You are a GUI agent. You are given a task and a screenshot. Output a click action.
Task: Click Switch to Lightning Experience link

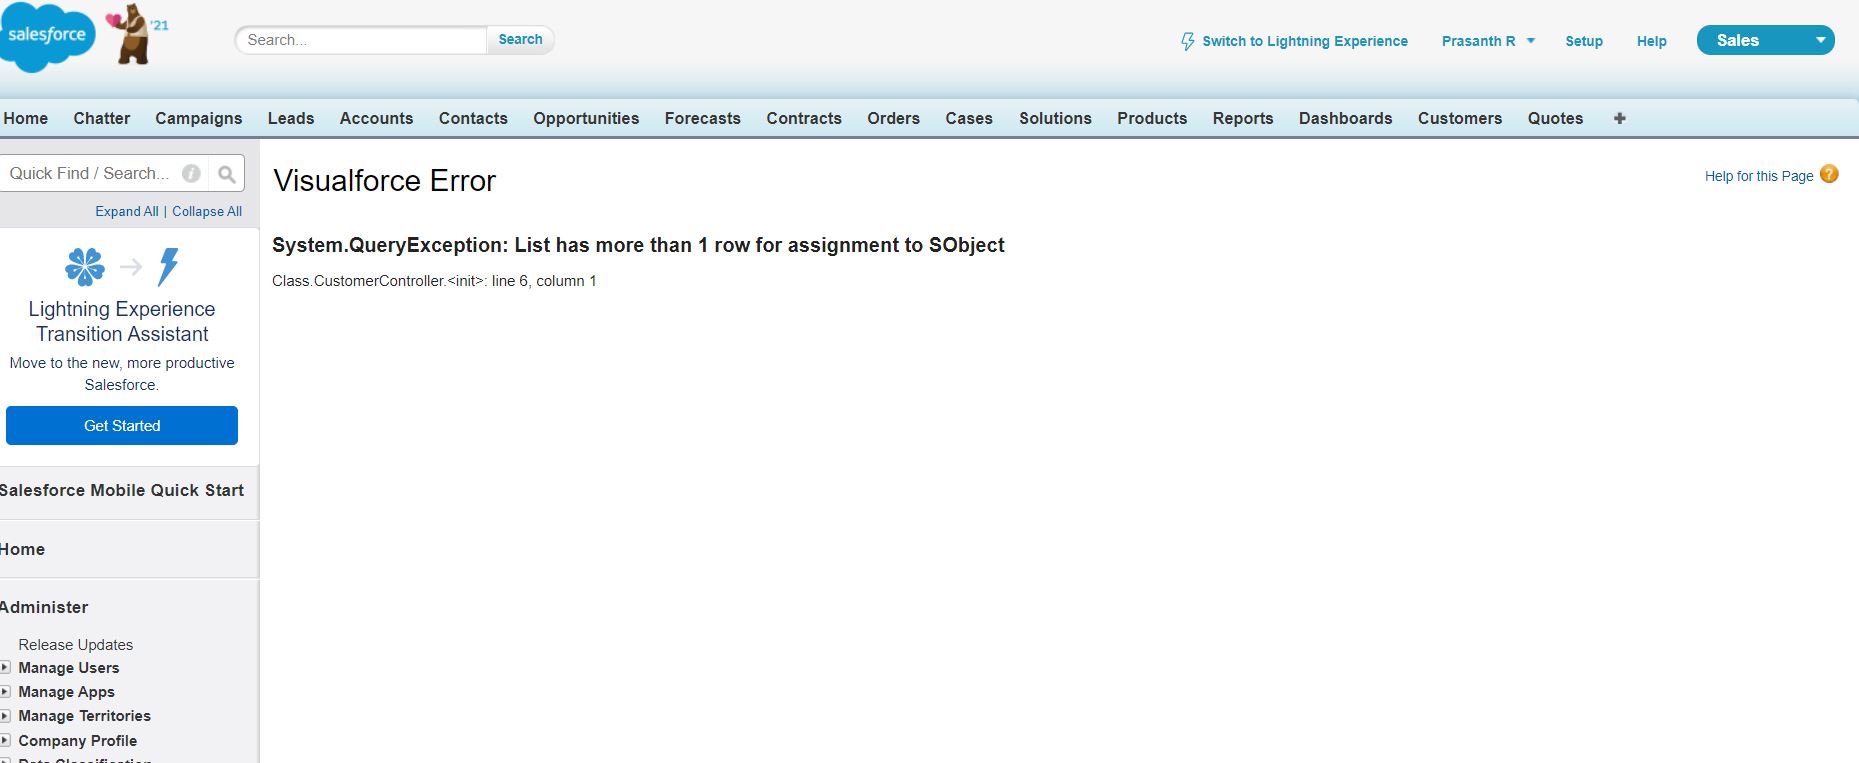tap(1304, 41)
